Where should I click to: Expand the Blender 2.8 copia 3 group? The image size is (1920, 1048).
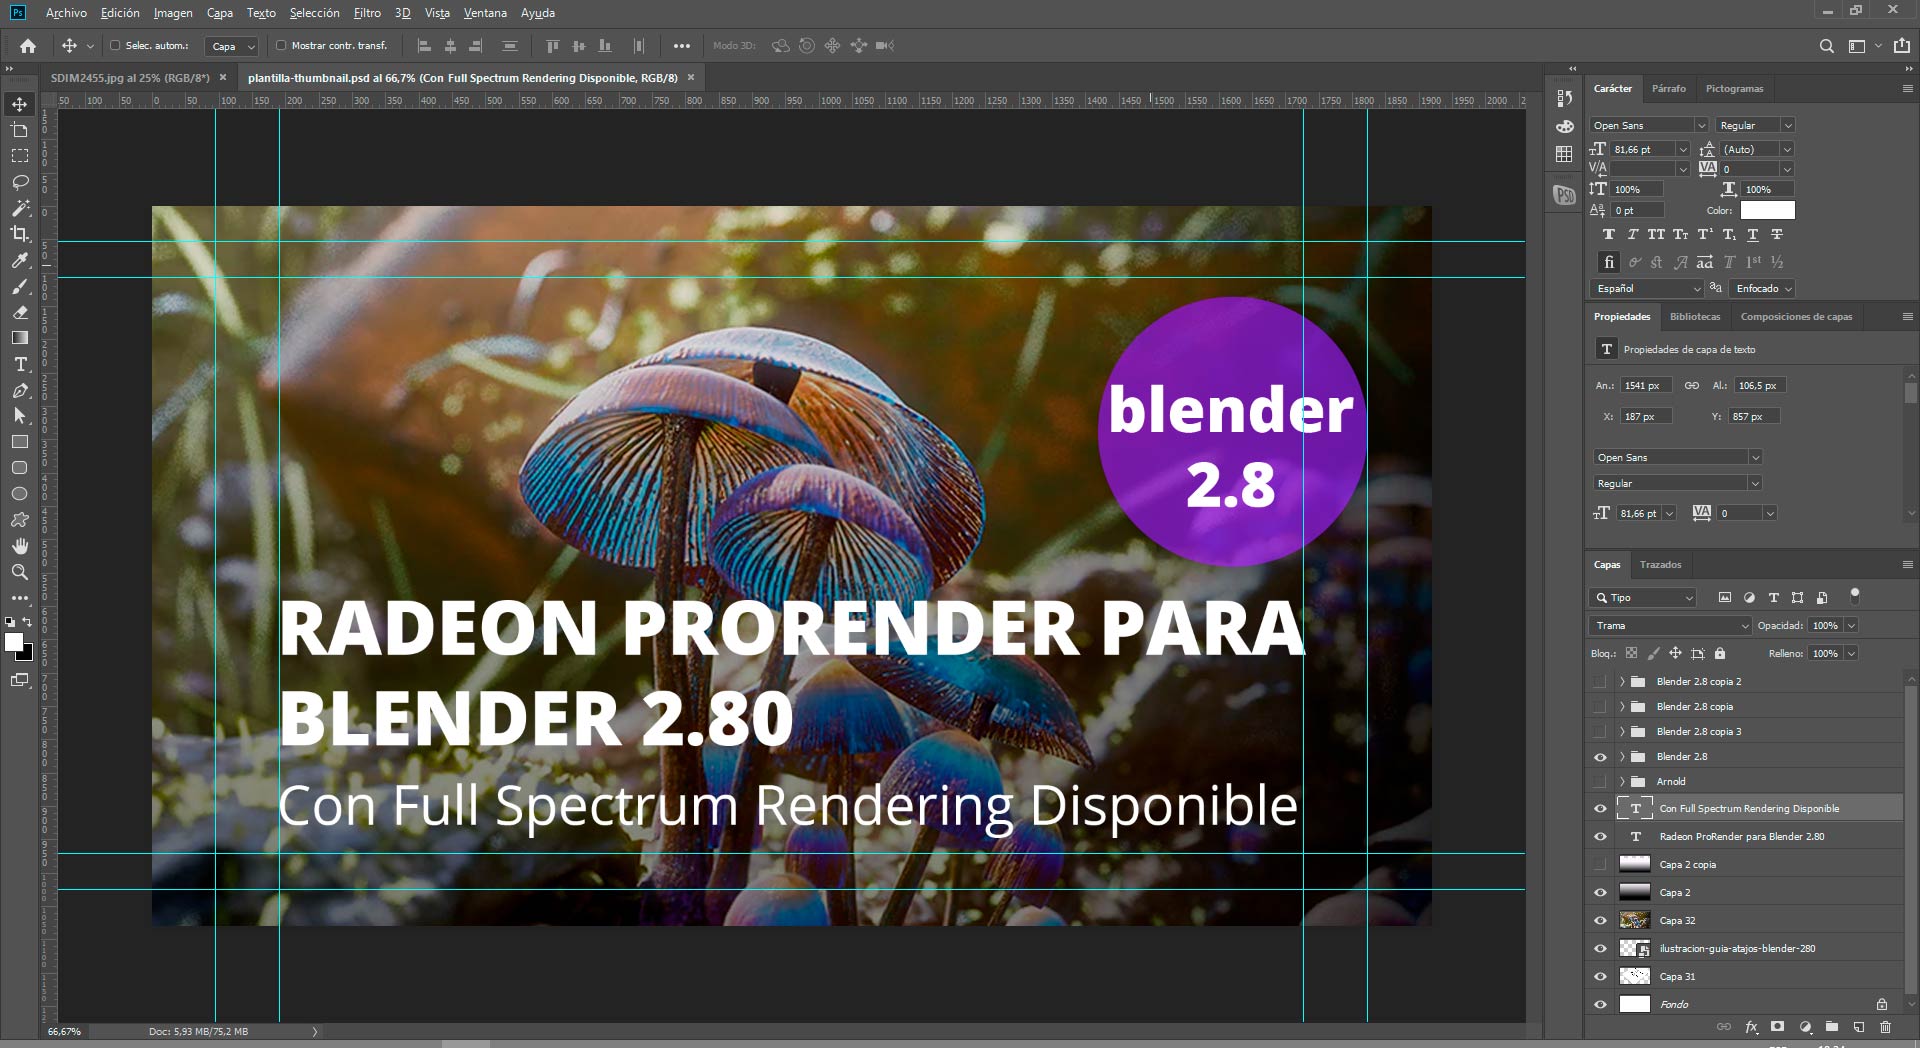tap(1622, 732)
